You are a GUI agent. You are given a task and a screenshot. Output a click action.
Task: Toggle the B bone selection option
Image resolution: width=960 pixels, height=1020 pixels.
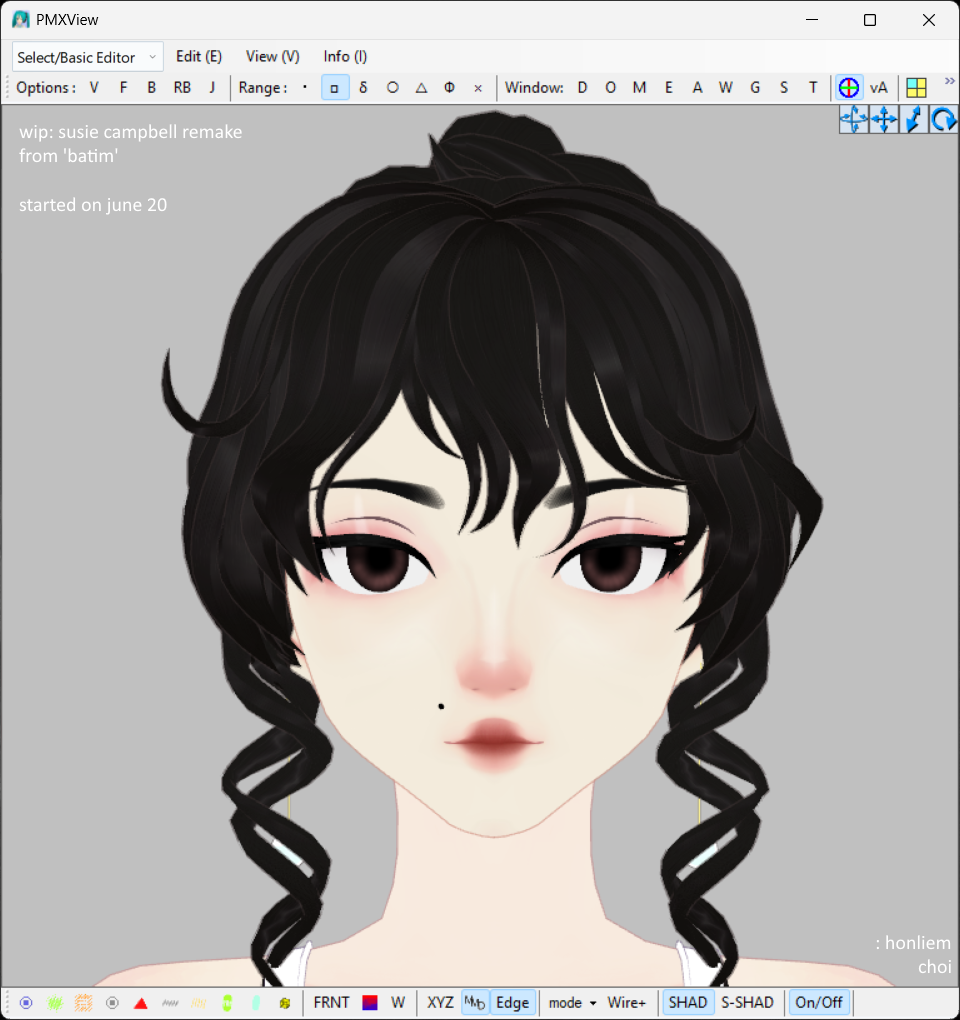click(152, 88)
